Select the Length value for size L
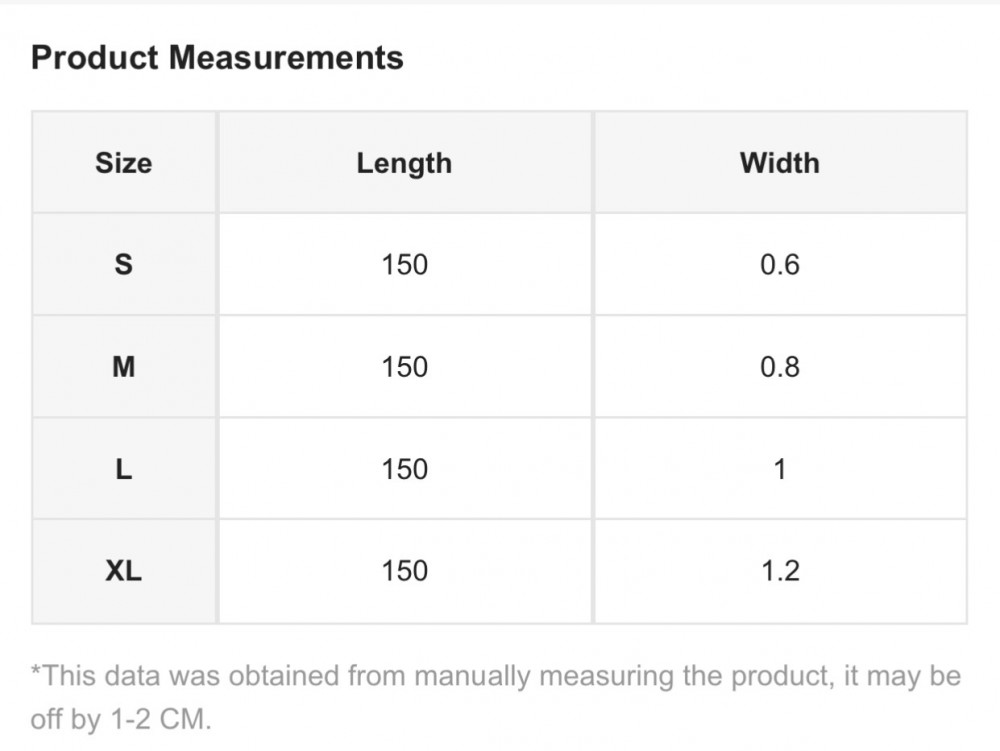Viewport: 1000px width, 751px height. point(404,469)
